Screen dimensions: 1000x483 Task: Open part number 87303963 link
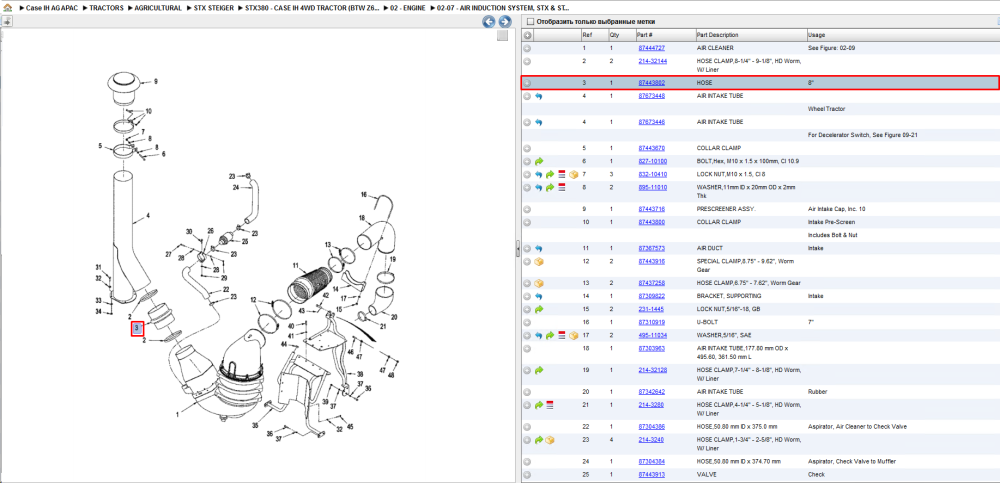point(651,348)
